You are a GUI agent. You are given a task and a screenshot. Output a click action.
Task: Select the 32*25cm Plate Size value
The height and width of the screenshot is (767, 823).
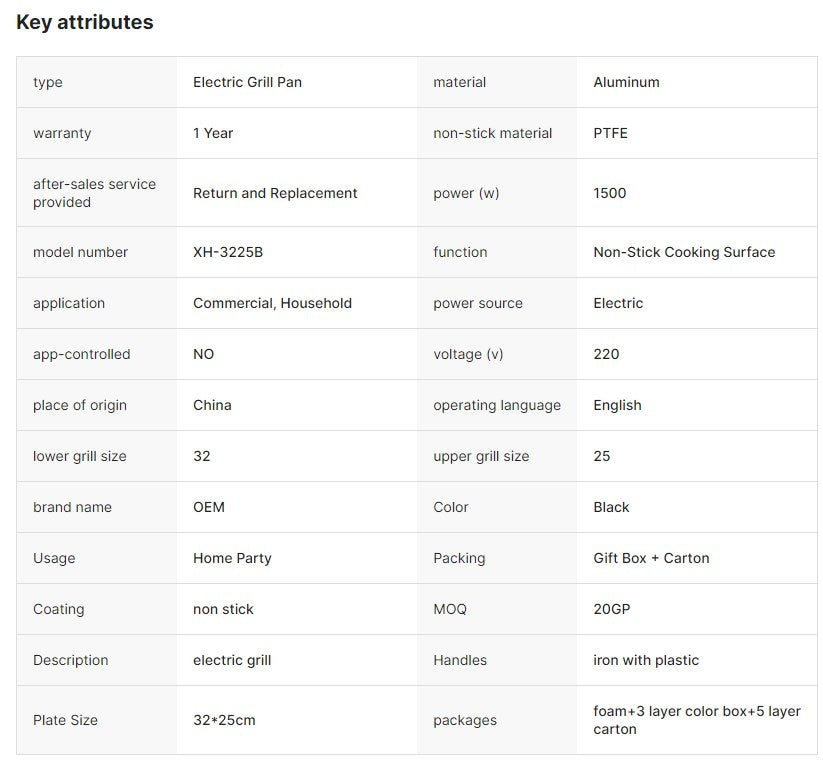(224, 720)
